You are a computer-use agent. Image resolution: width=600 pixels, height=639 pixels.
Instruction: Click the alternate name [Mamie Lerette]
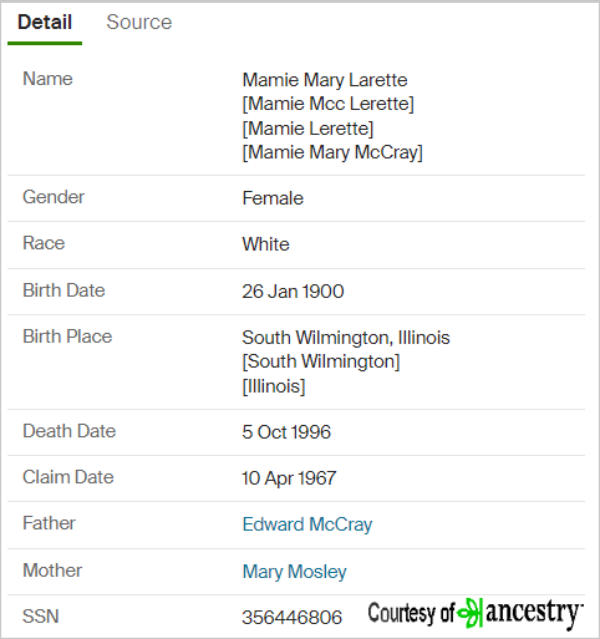tap(308, 128)
